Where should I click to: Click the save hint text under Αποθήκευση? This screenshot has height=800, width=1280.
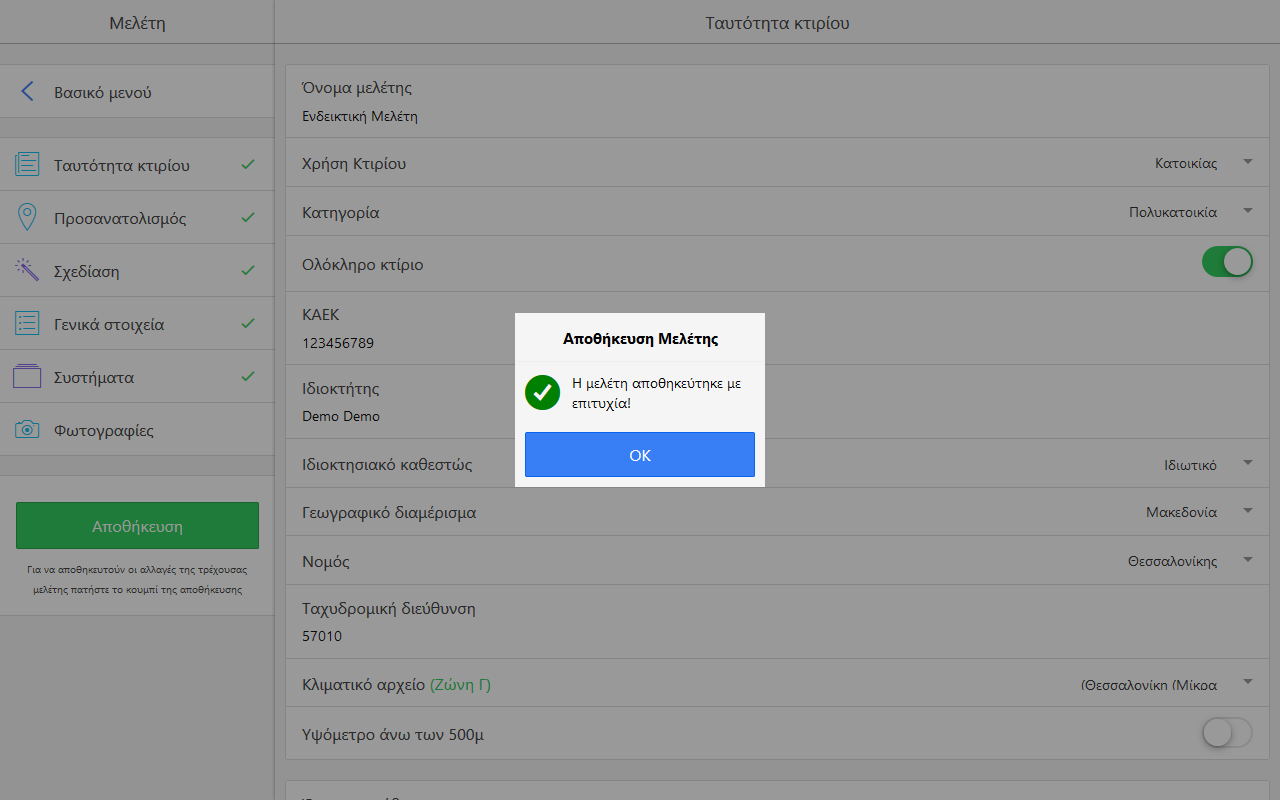(x=137, y=579)
